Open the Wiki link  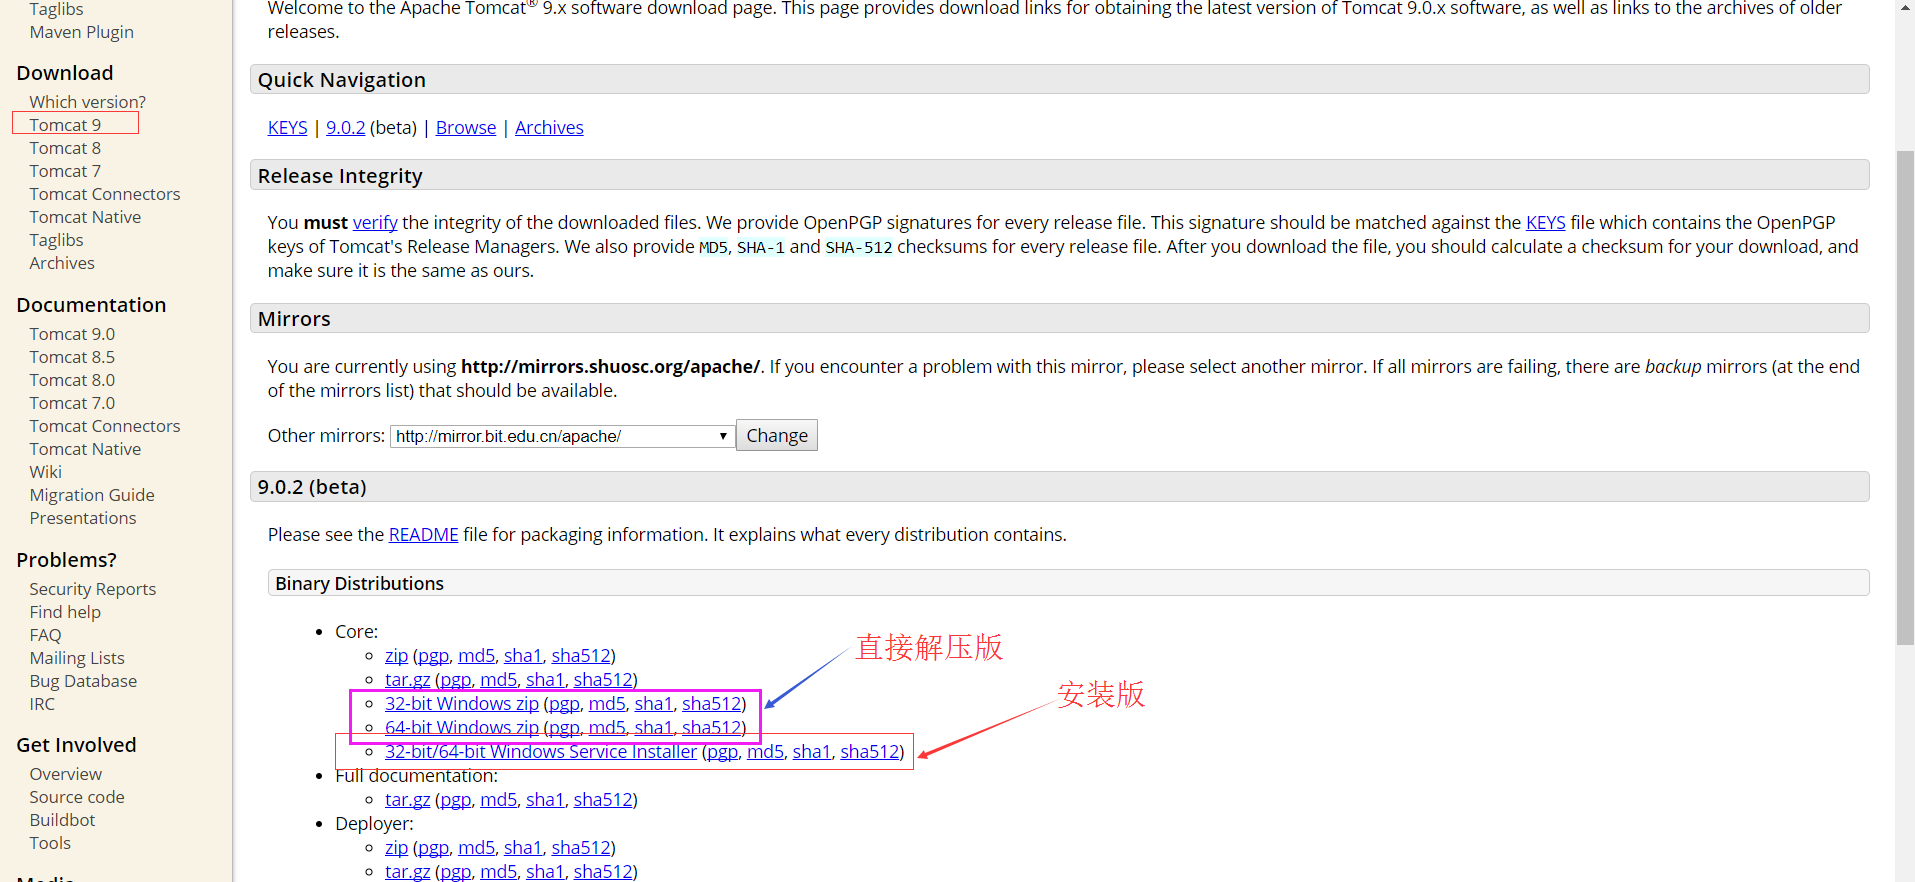tap(45, 472)
